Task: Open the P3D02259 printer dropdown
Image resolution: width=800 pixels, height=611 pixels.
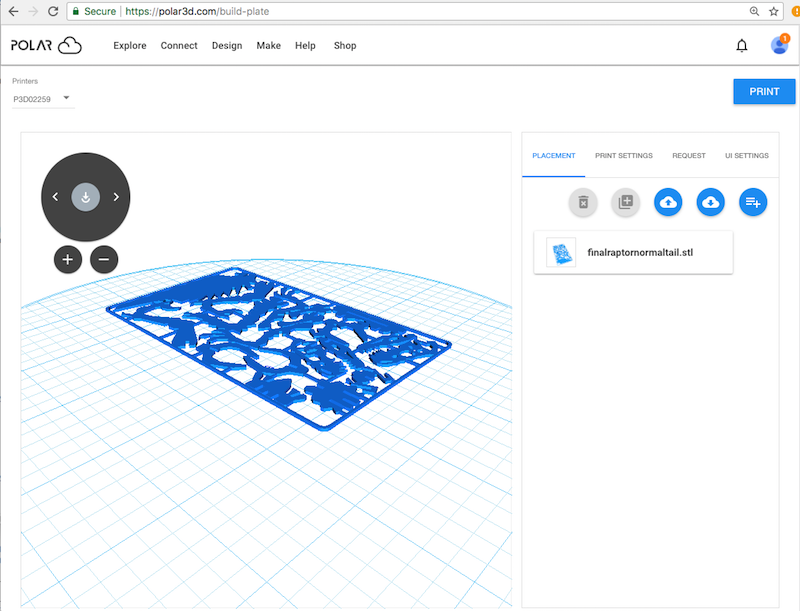Action: (43, 98)
